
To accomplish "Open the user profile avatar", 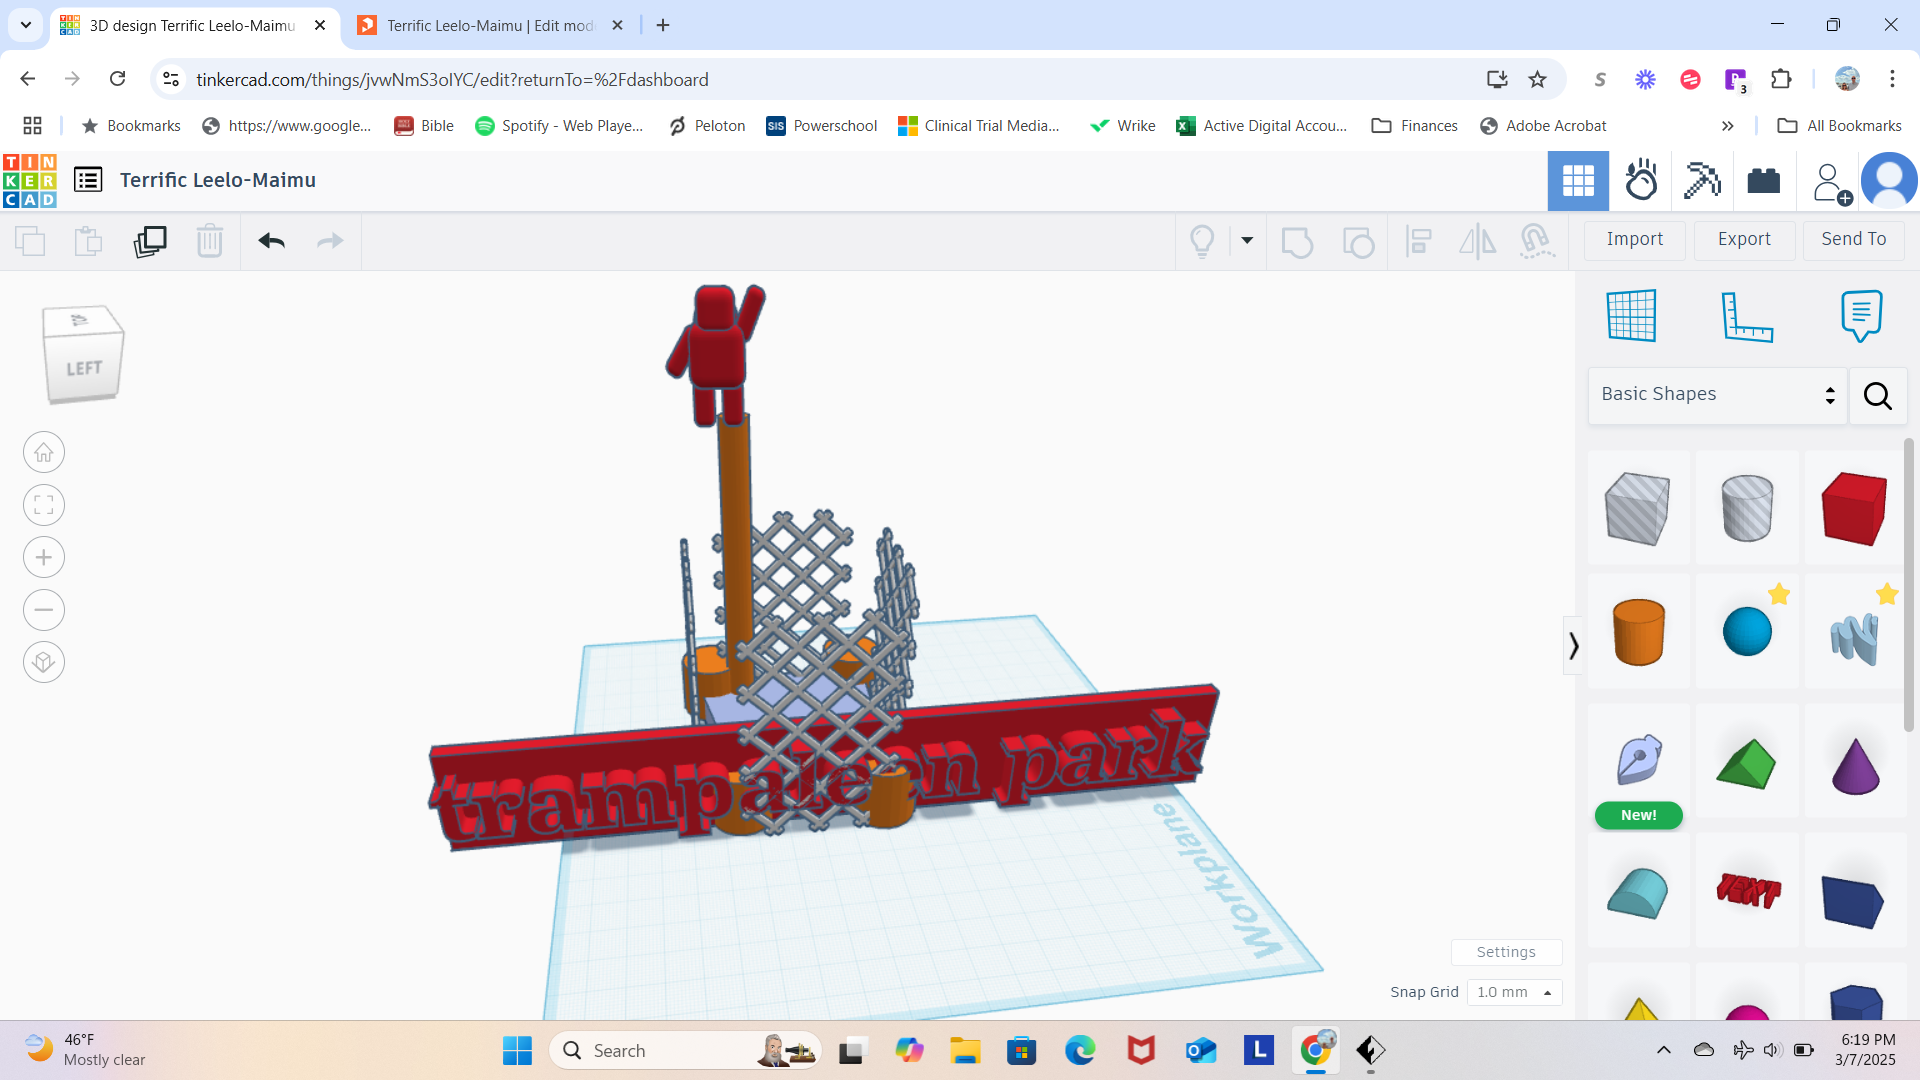I will pyautogui.click(x=1889, y=181).
